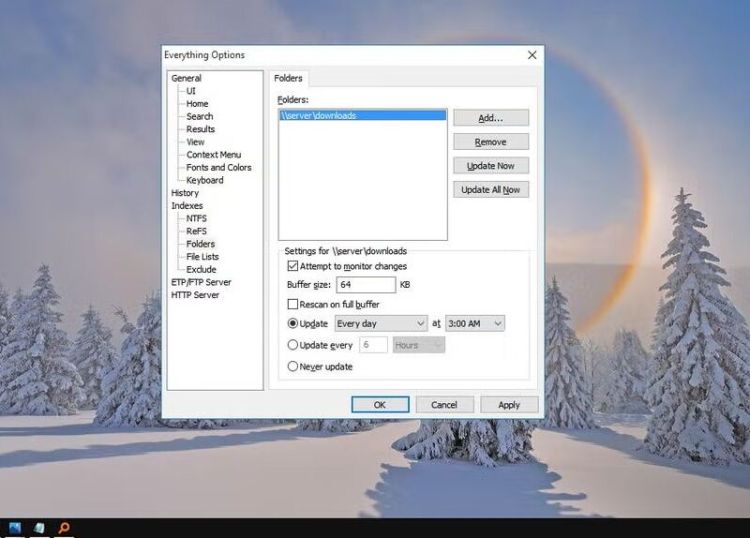Select Fonts and Colors in tree
This screenshot has height=538, width=750.
click(218, 168)
